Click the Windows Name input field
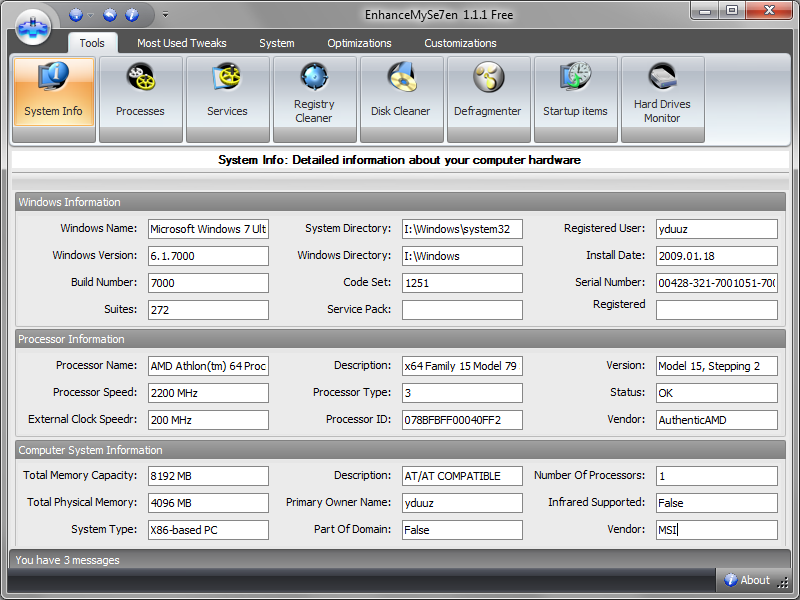The height and width of the screenshot is (600, 800). click(208, 228)
